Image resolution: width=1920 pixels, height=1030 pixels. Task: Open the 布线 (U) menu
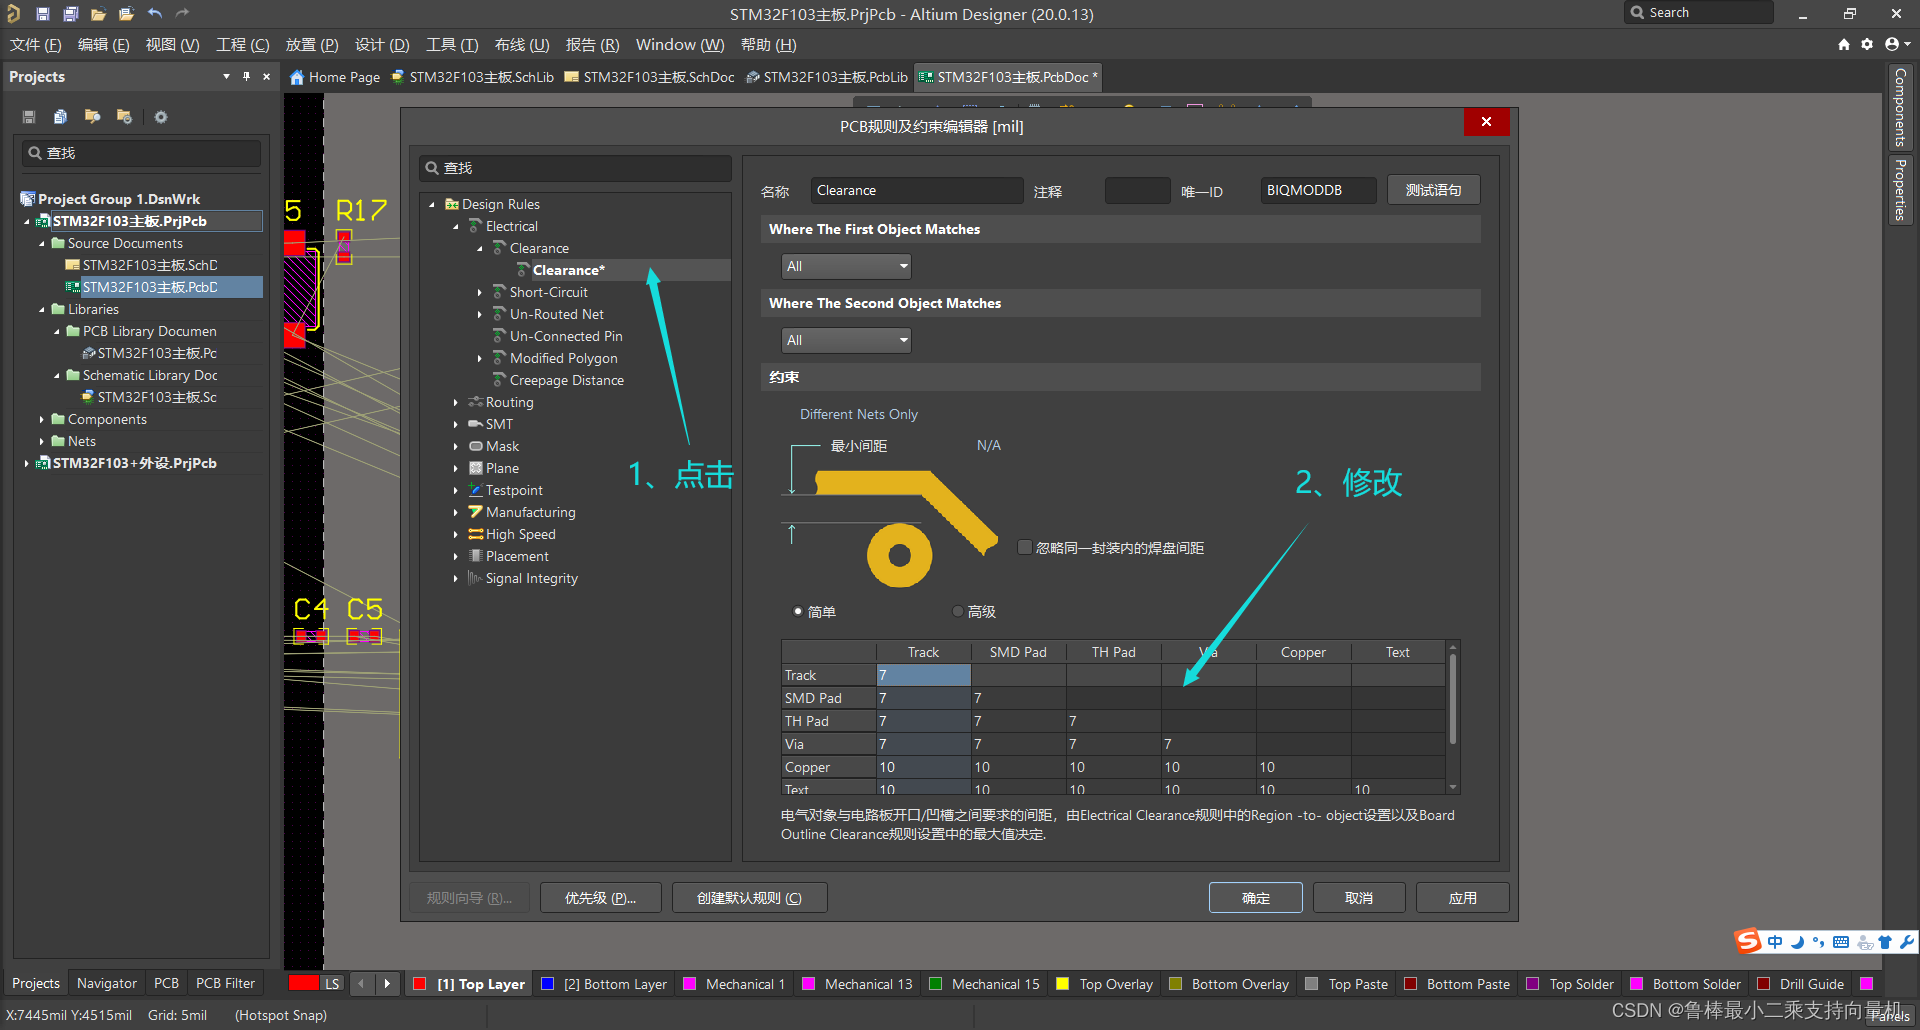point(522,45)
